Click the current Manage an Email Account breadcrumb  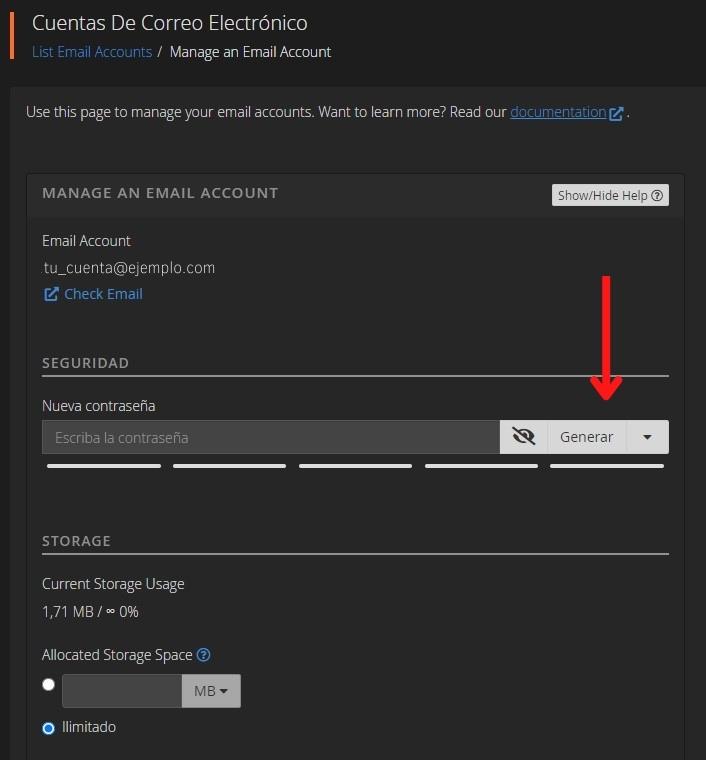250,52
